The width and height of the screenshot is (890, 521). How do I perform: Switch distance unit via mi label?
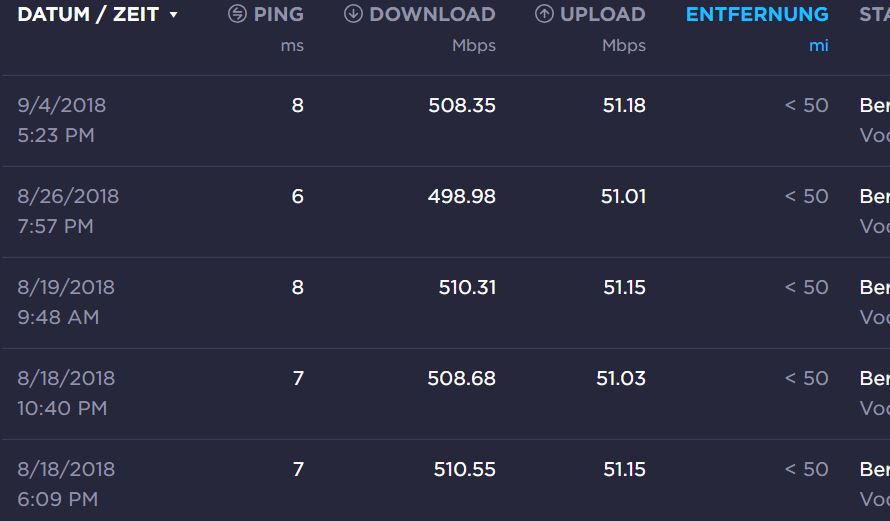(818, 45)
